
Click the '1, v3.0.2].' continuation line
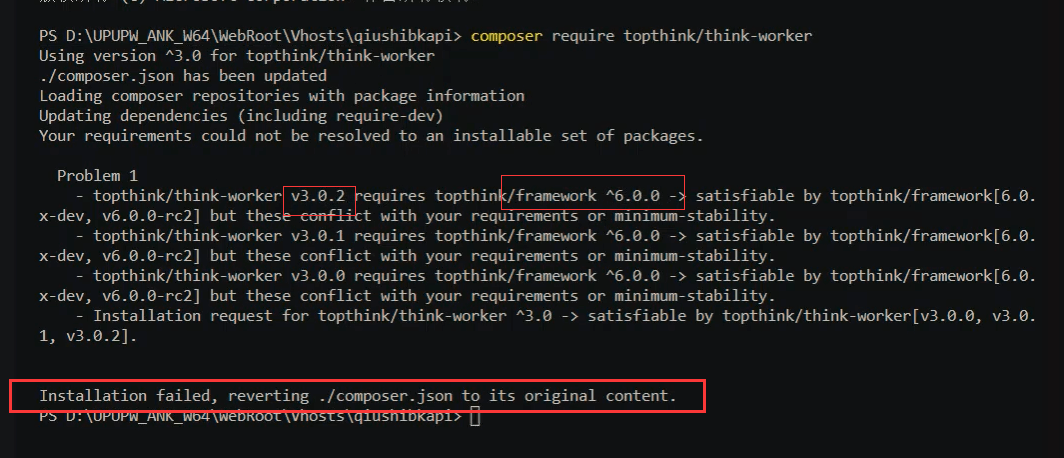pyautogui.click(x=88, y=337)
